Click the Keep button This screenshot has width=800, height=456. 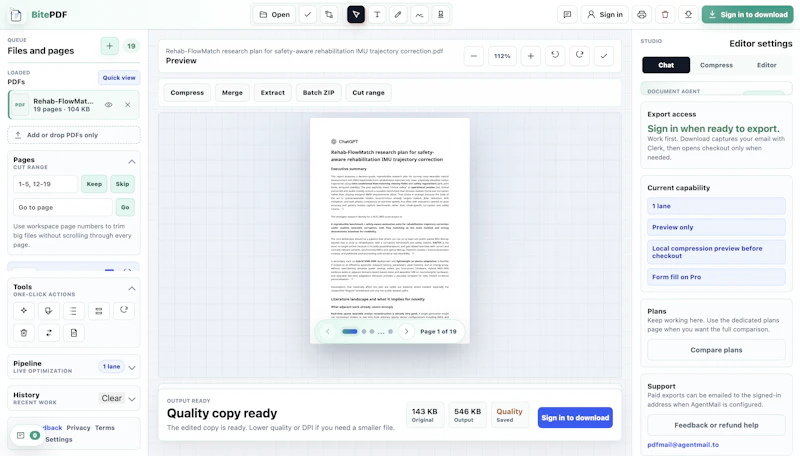click(94, 184)
